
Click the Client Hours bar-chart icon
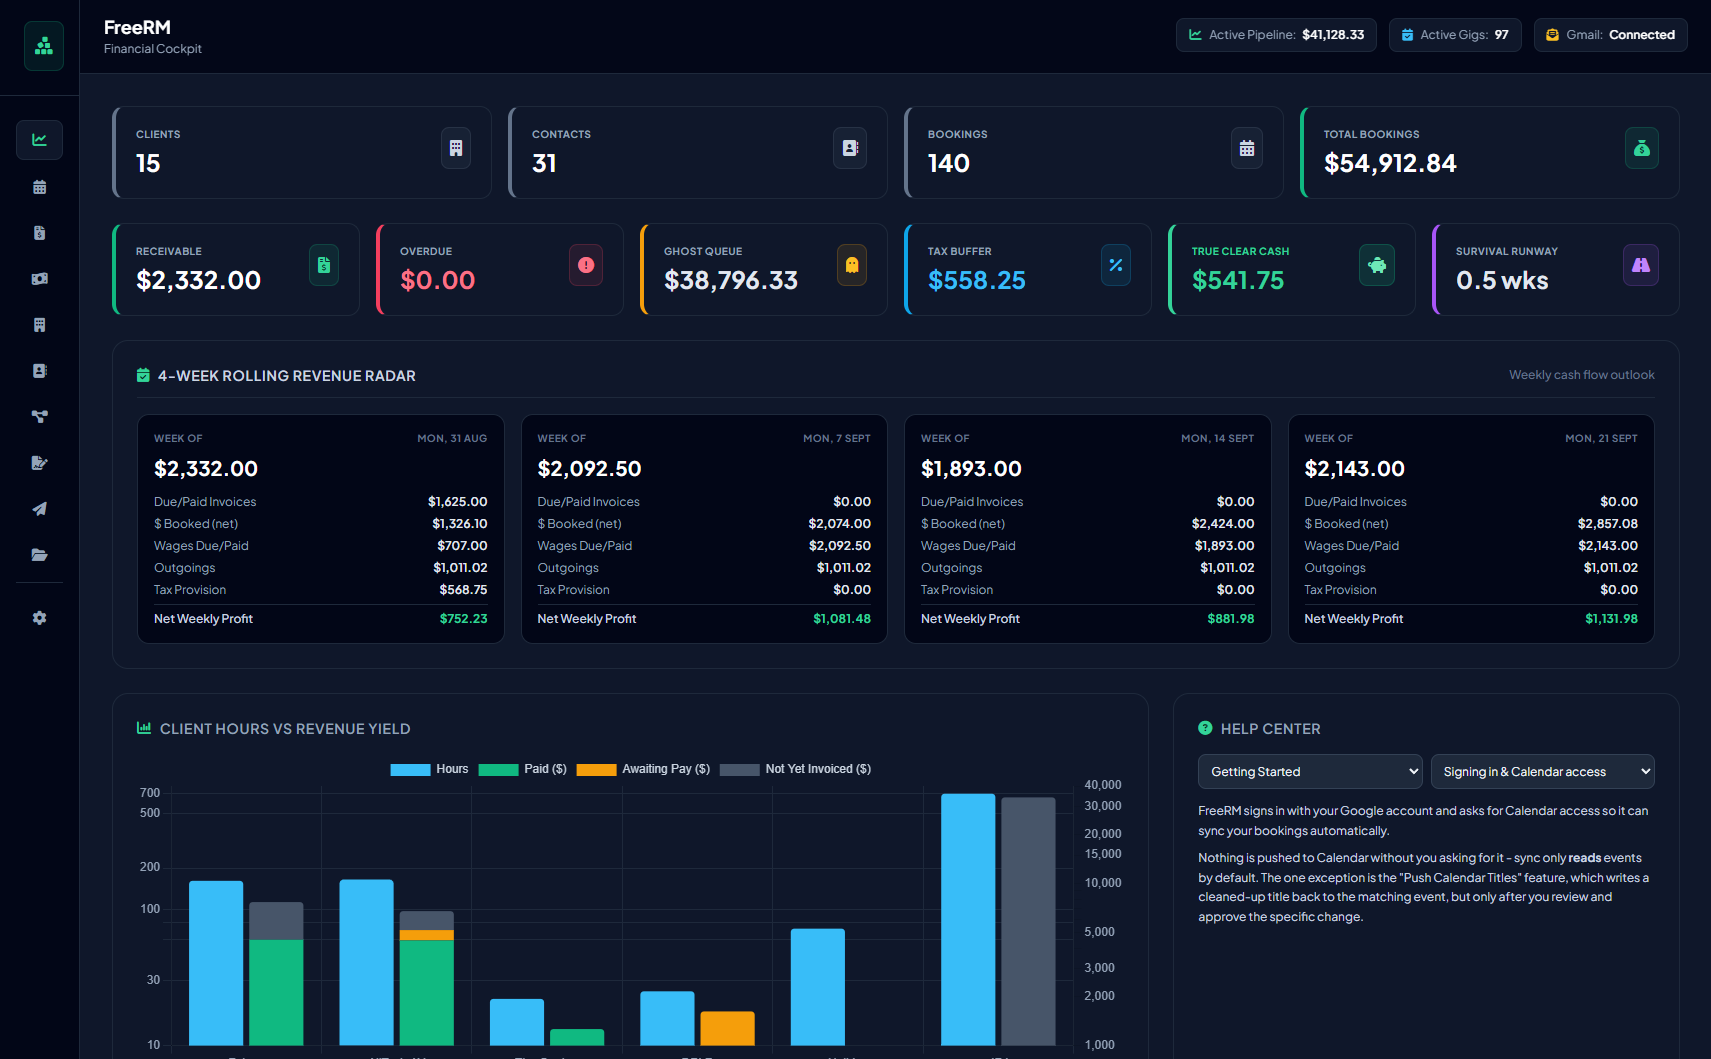click(x=144, y=728)
